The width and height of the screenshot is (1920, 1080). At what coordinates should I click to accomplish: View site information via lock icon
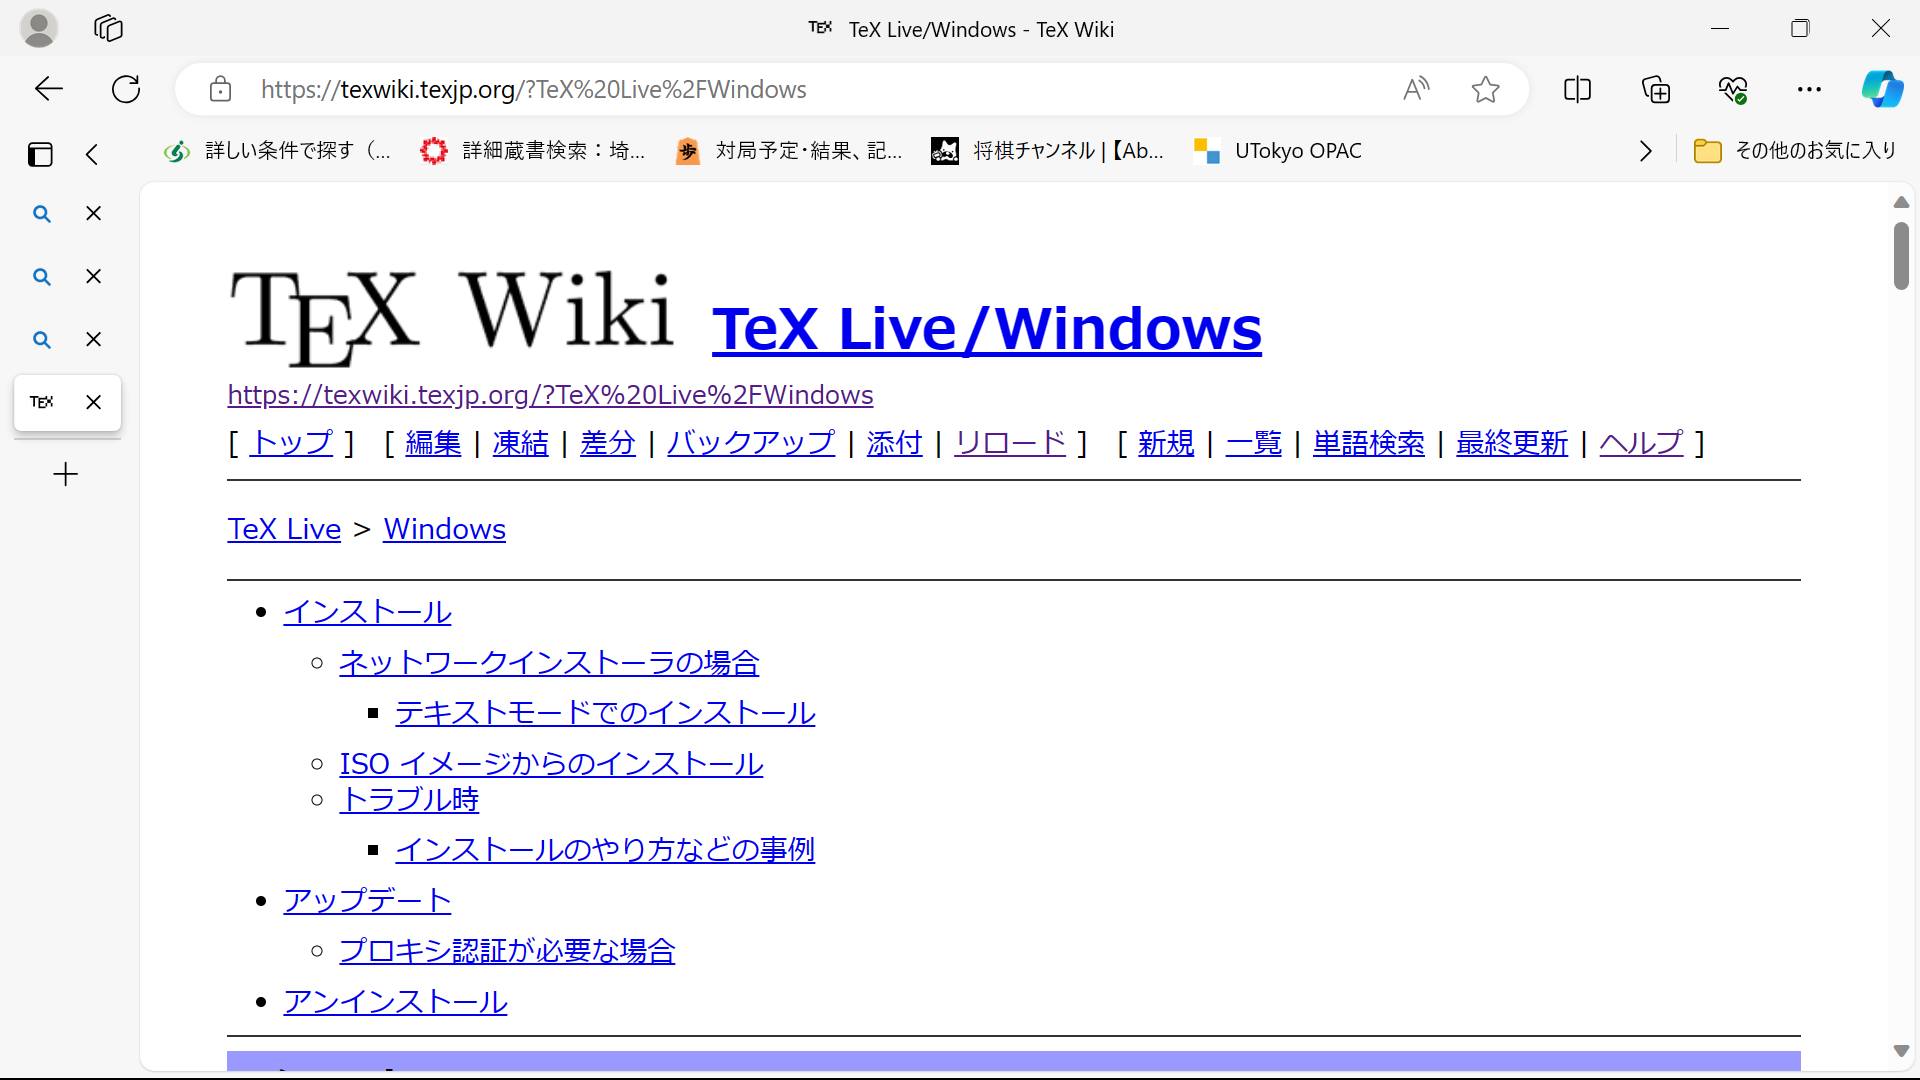(x=220, y=89)
